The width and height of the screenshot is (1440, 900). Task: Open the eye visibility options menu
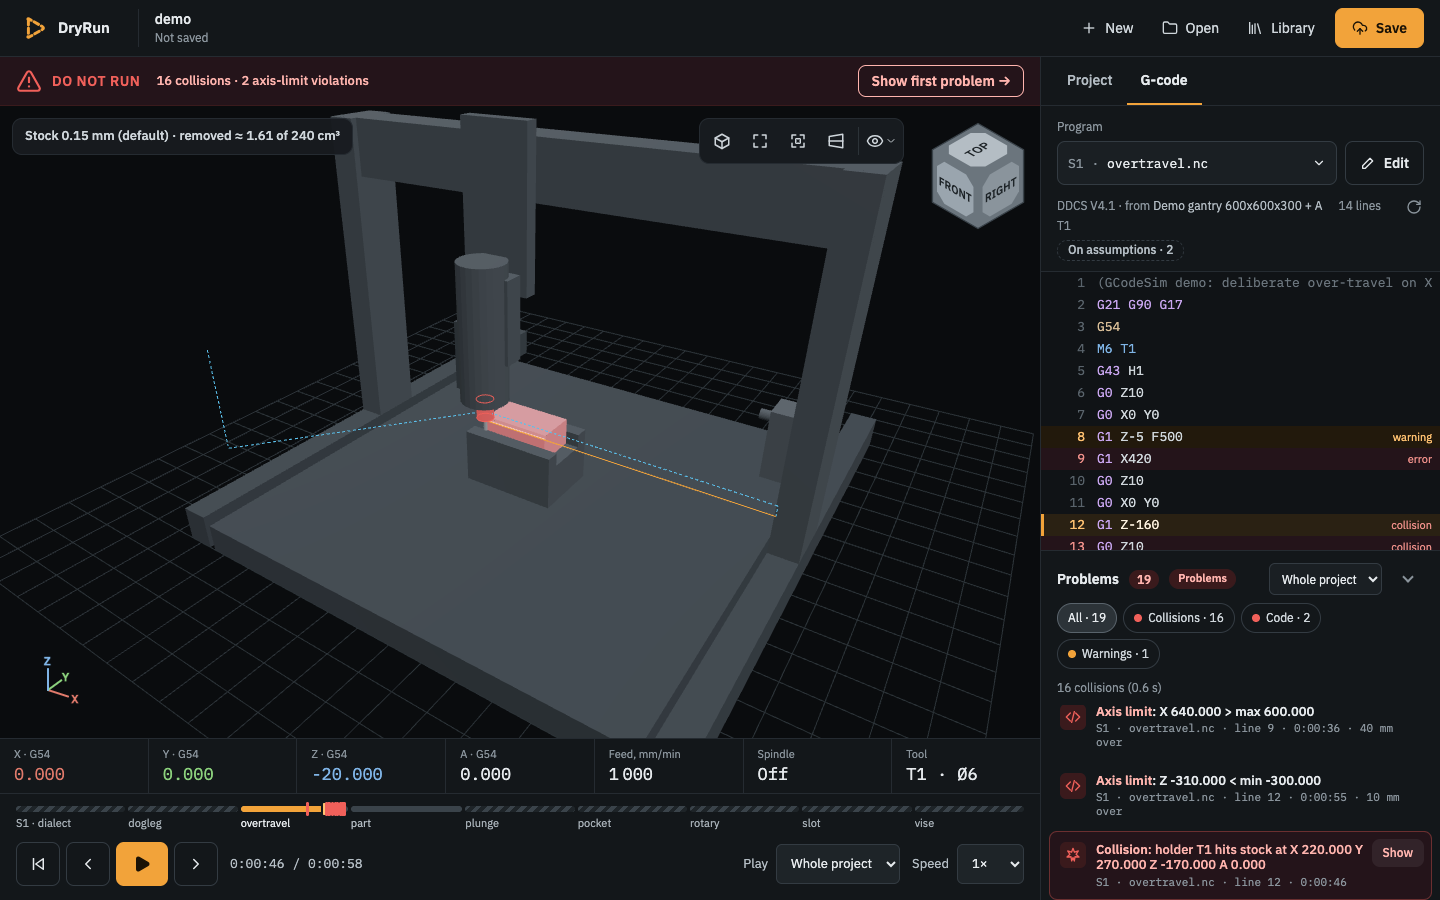click(880, 141)
